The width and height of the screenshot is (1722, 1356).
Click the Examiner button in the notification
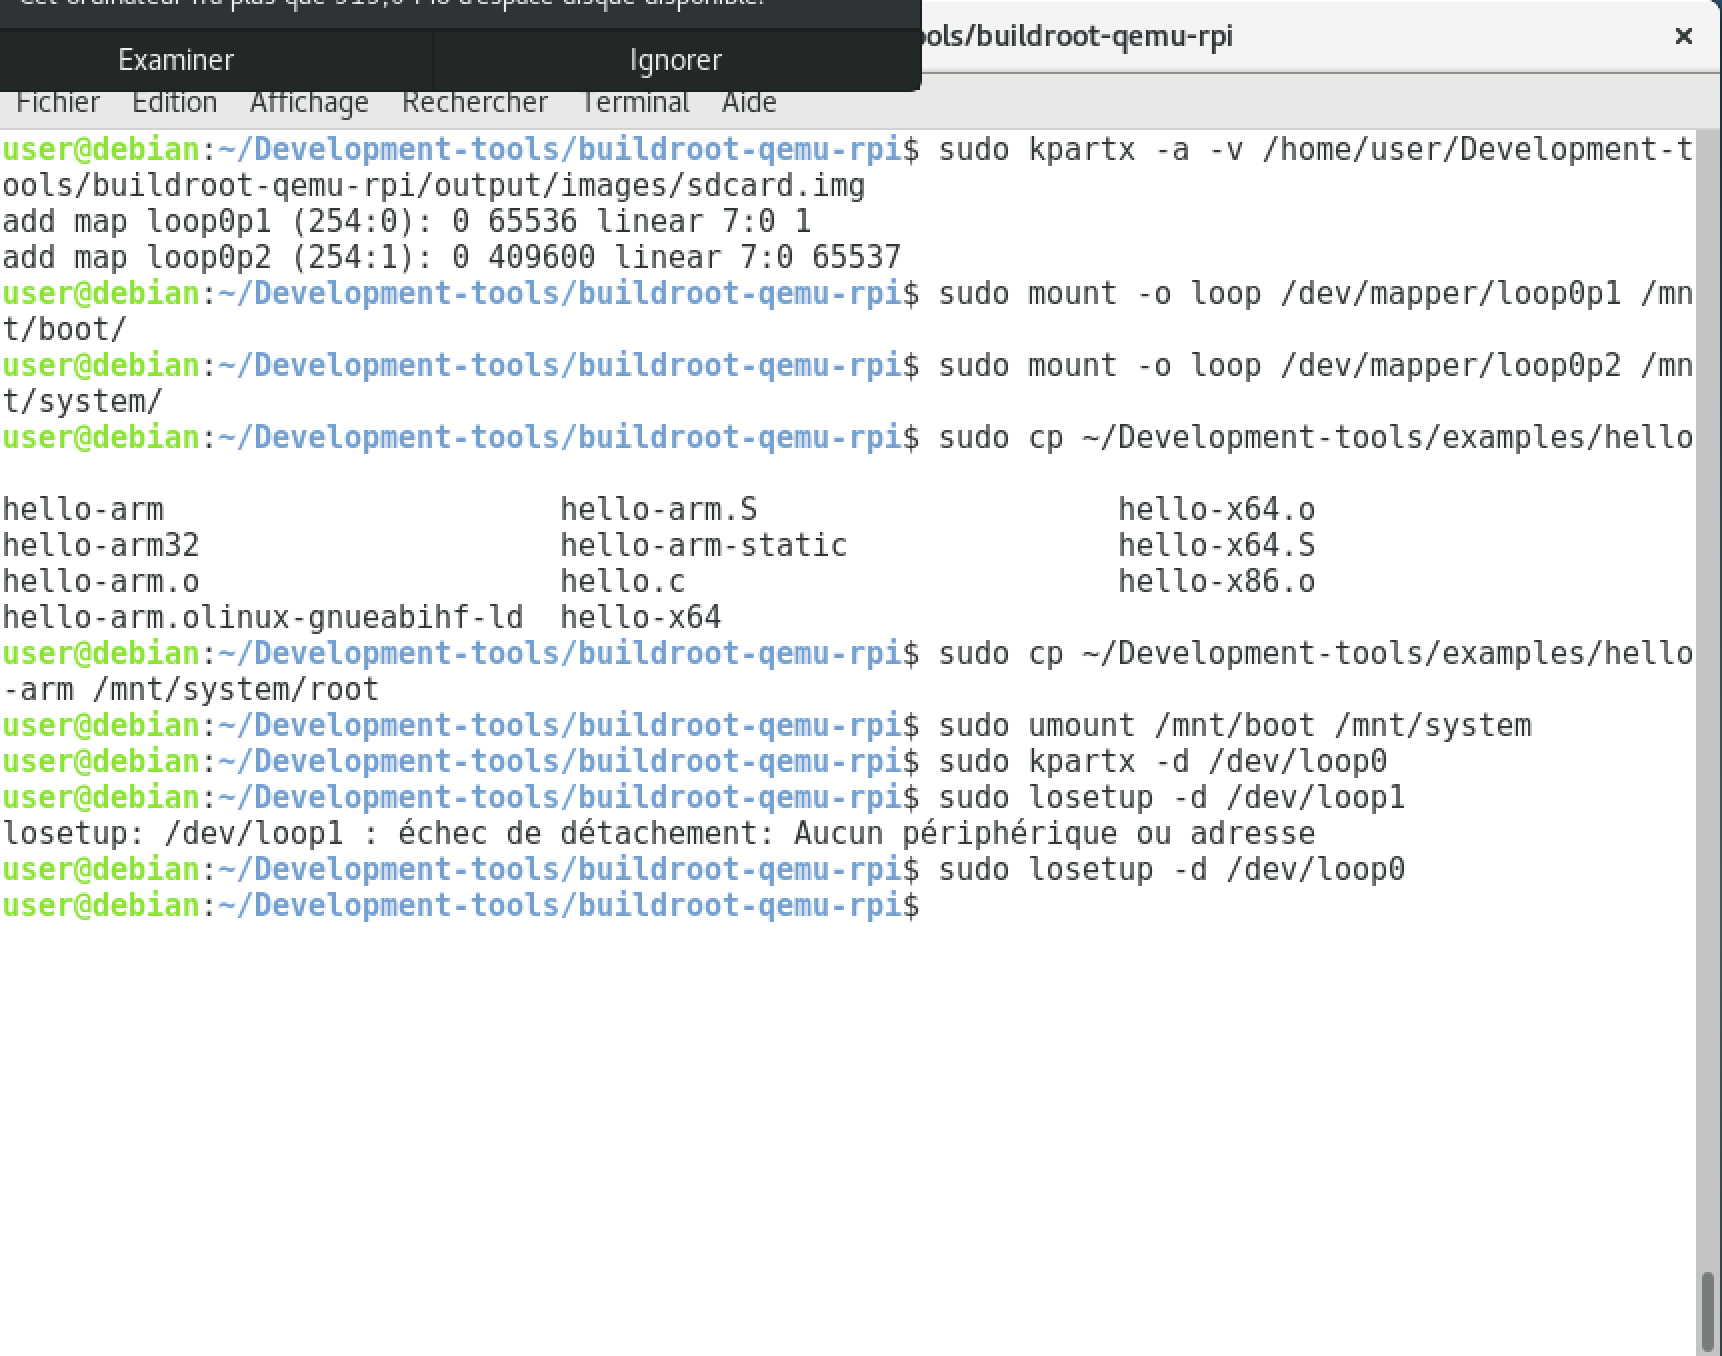(x=176, y=60)
